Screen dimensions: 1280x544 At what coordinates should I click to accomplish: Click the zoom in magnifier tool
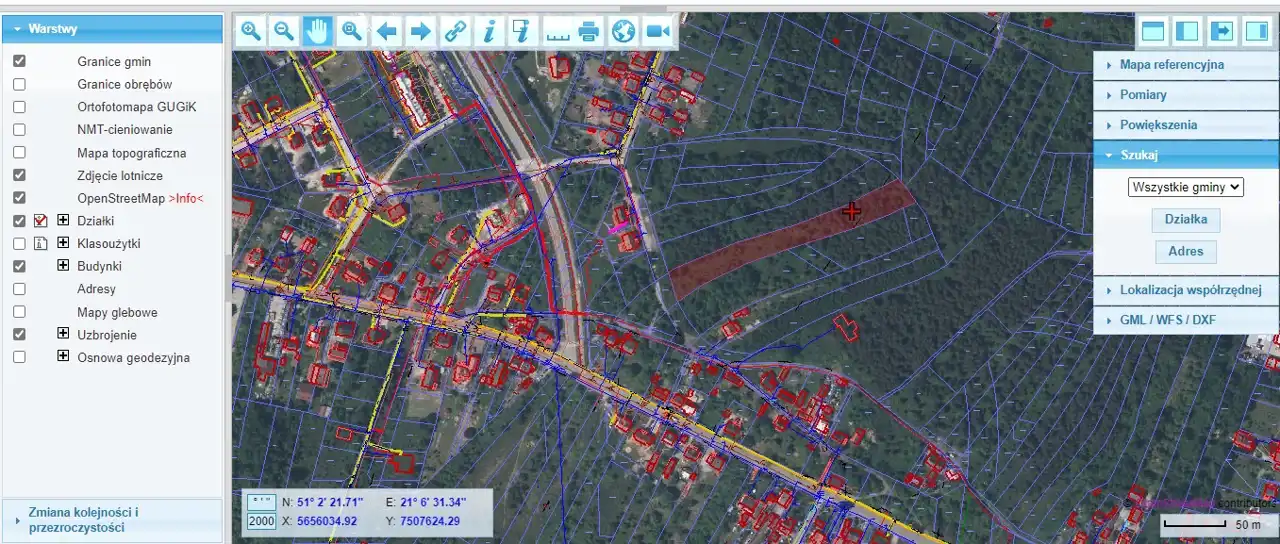[251, 31]
